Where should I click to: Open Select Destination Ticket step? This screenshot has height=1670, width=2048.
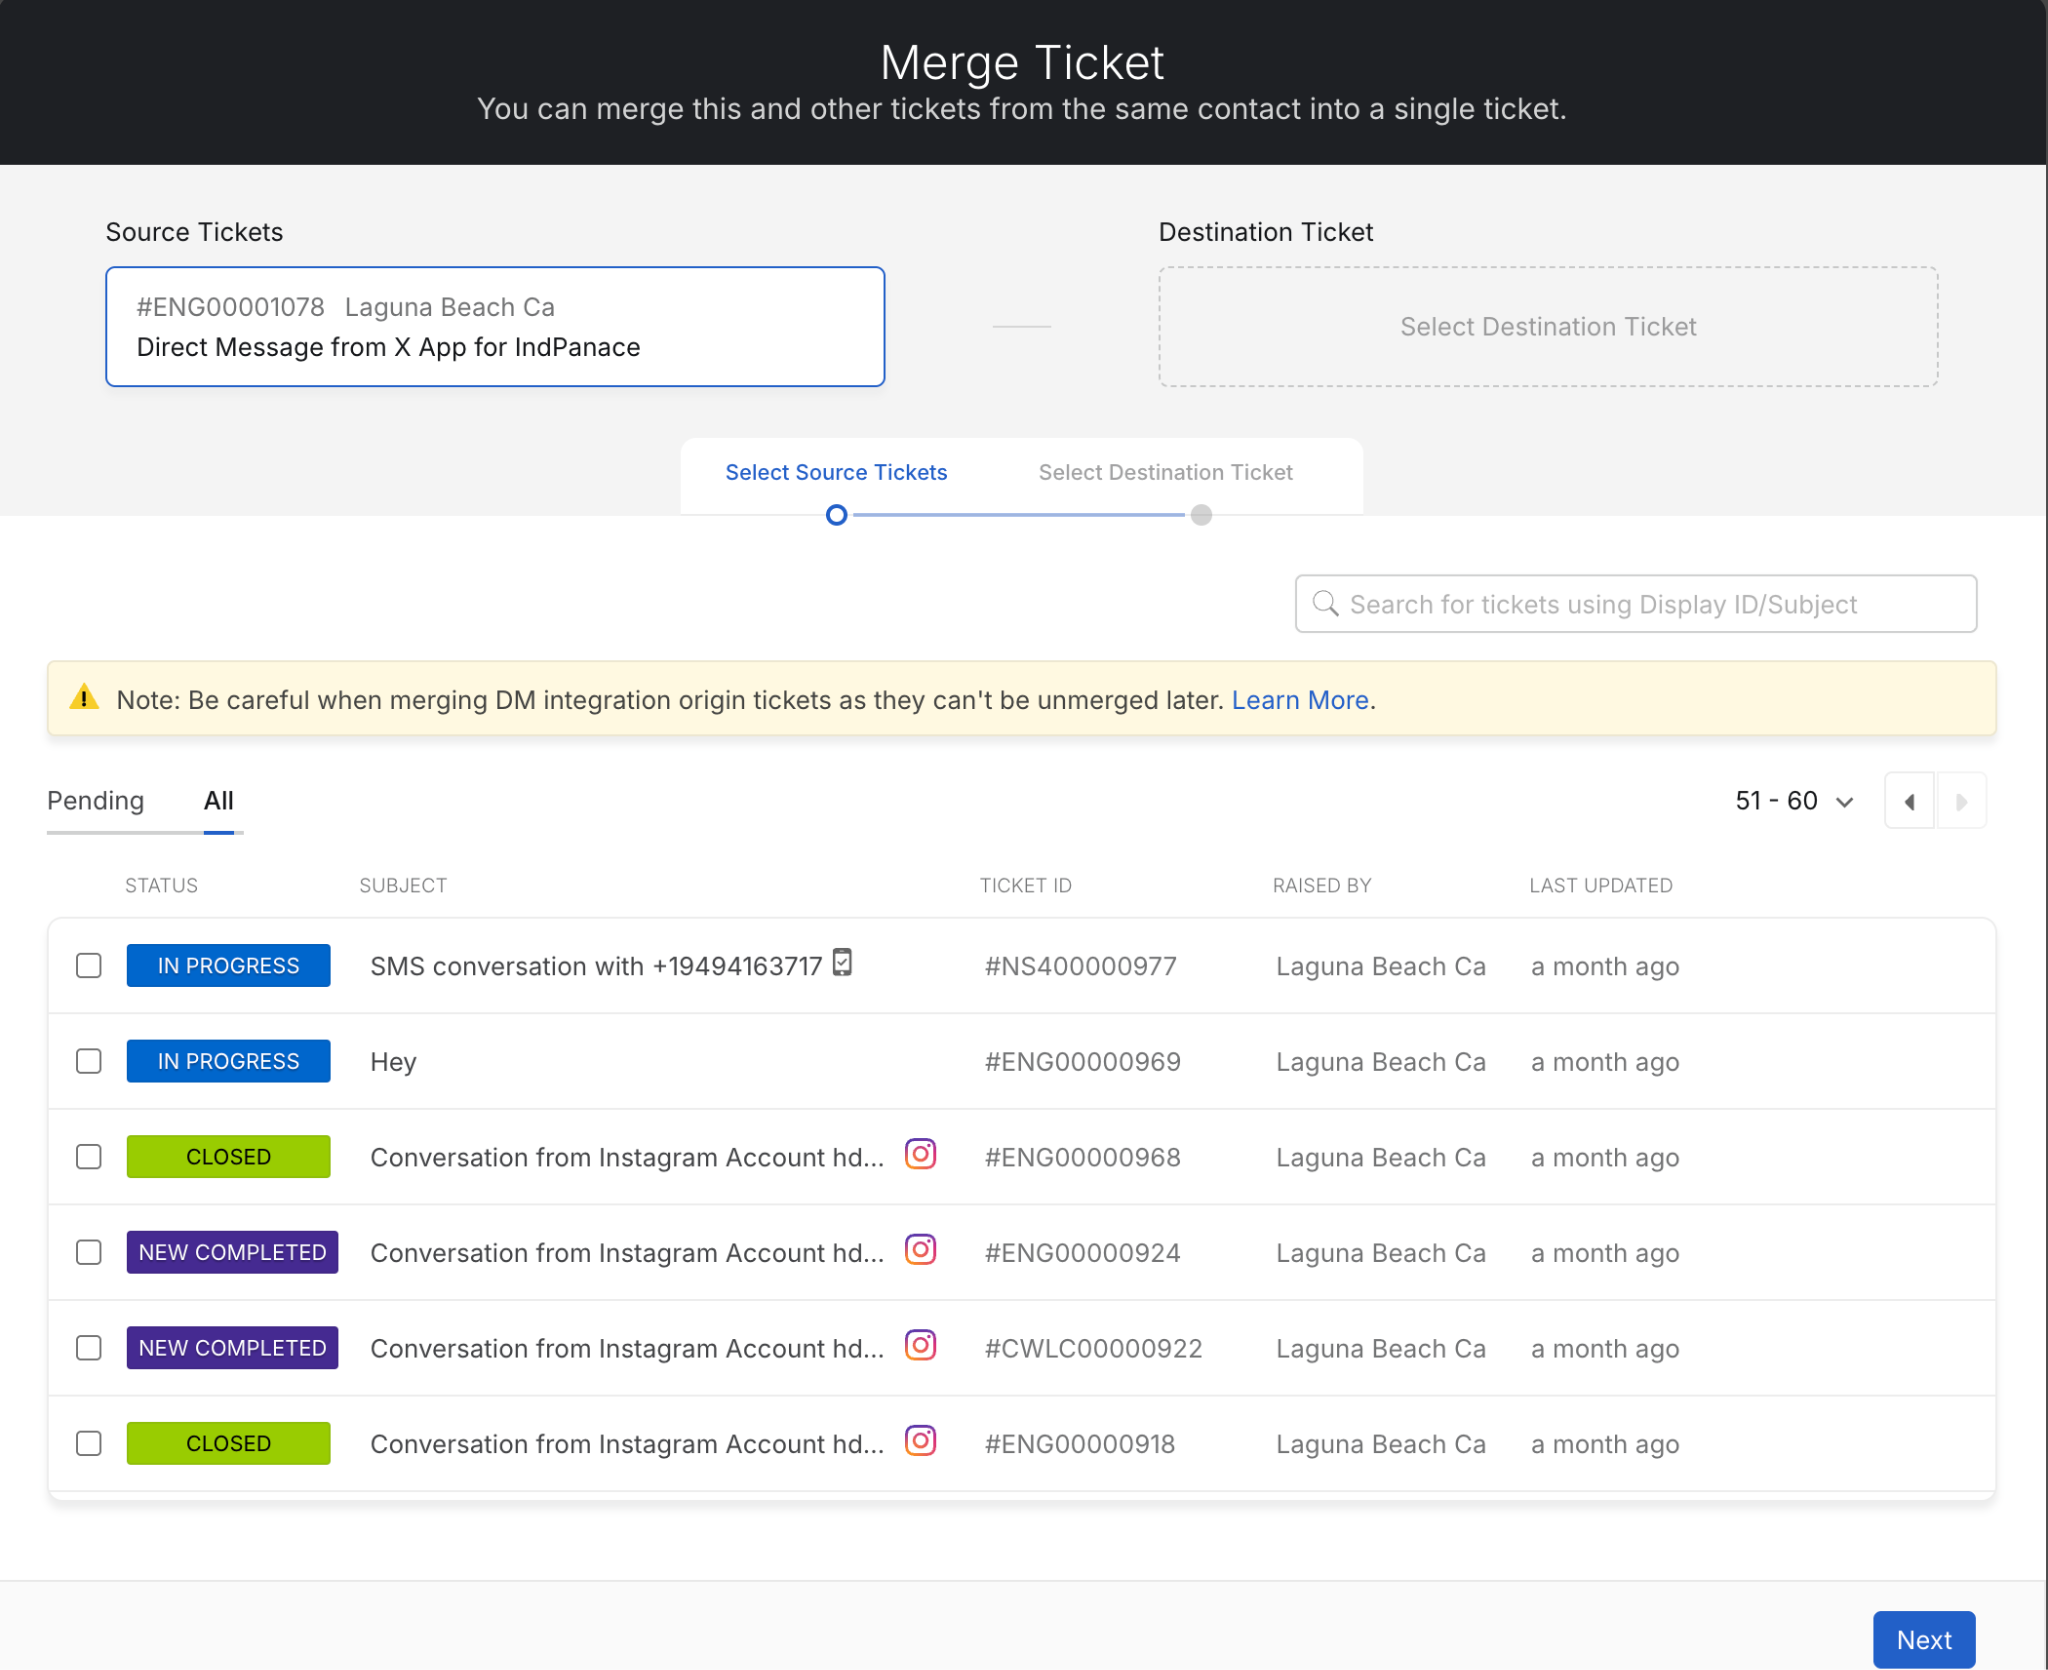1165,472
